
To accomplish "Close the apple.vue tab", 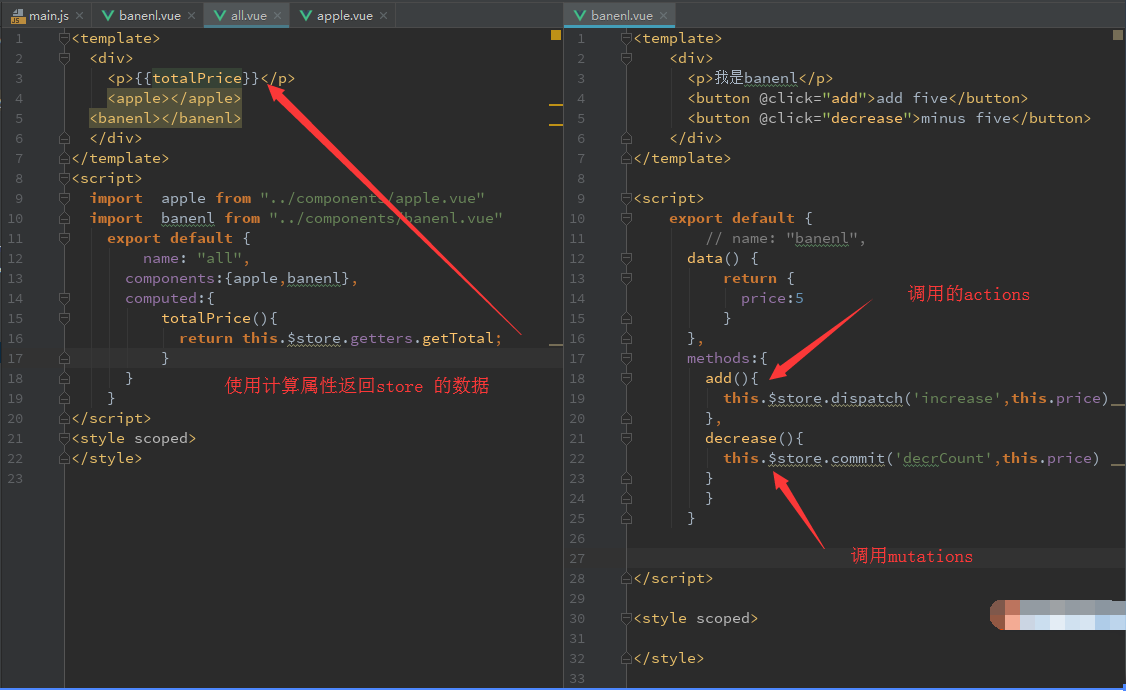I will [383, 16].
